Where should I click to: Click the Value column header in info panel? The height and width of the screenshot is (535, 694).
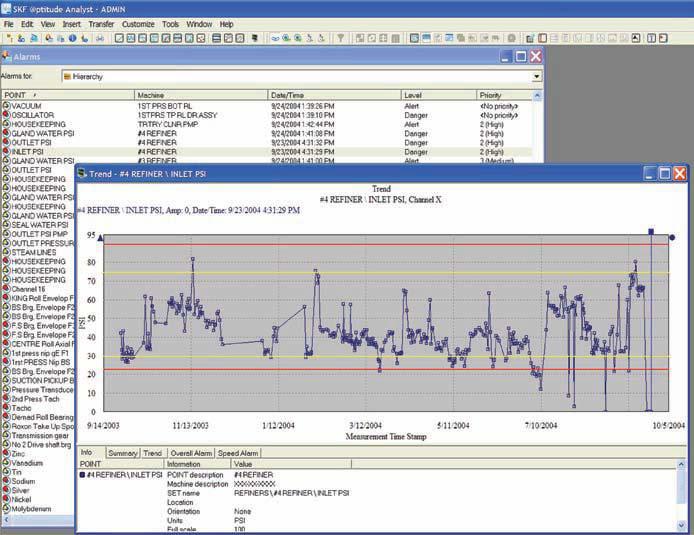[x=291, y=464]
